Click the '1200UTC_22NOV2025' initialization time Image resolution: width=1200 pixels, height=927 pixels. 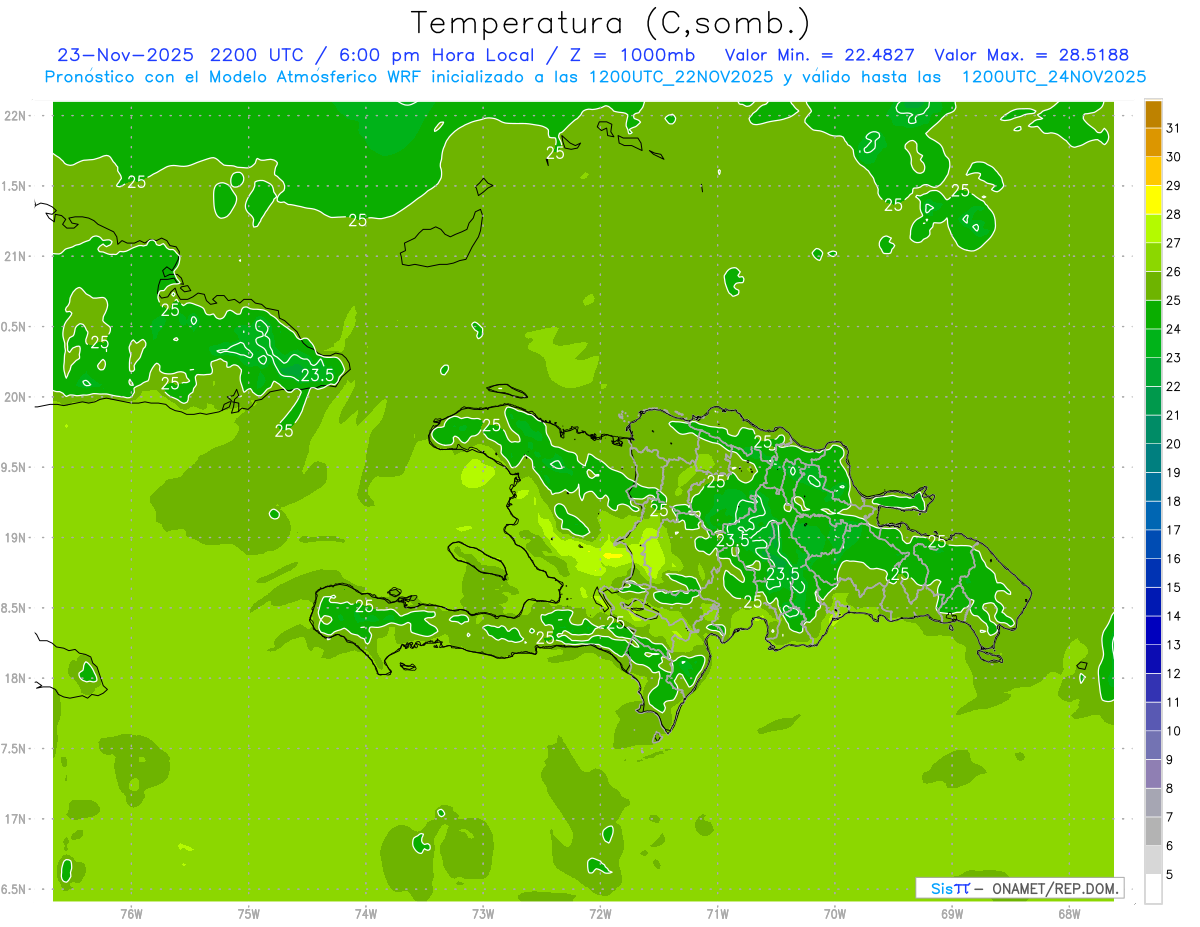[x=681, y=76]
